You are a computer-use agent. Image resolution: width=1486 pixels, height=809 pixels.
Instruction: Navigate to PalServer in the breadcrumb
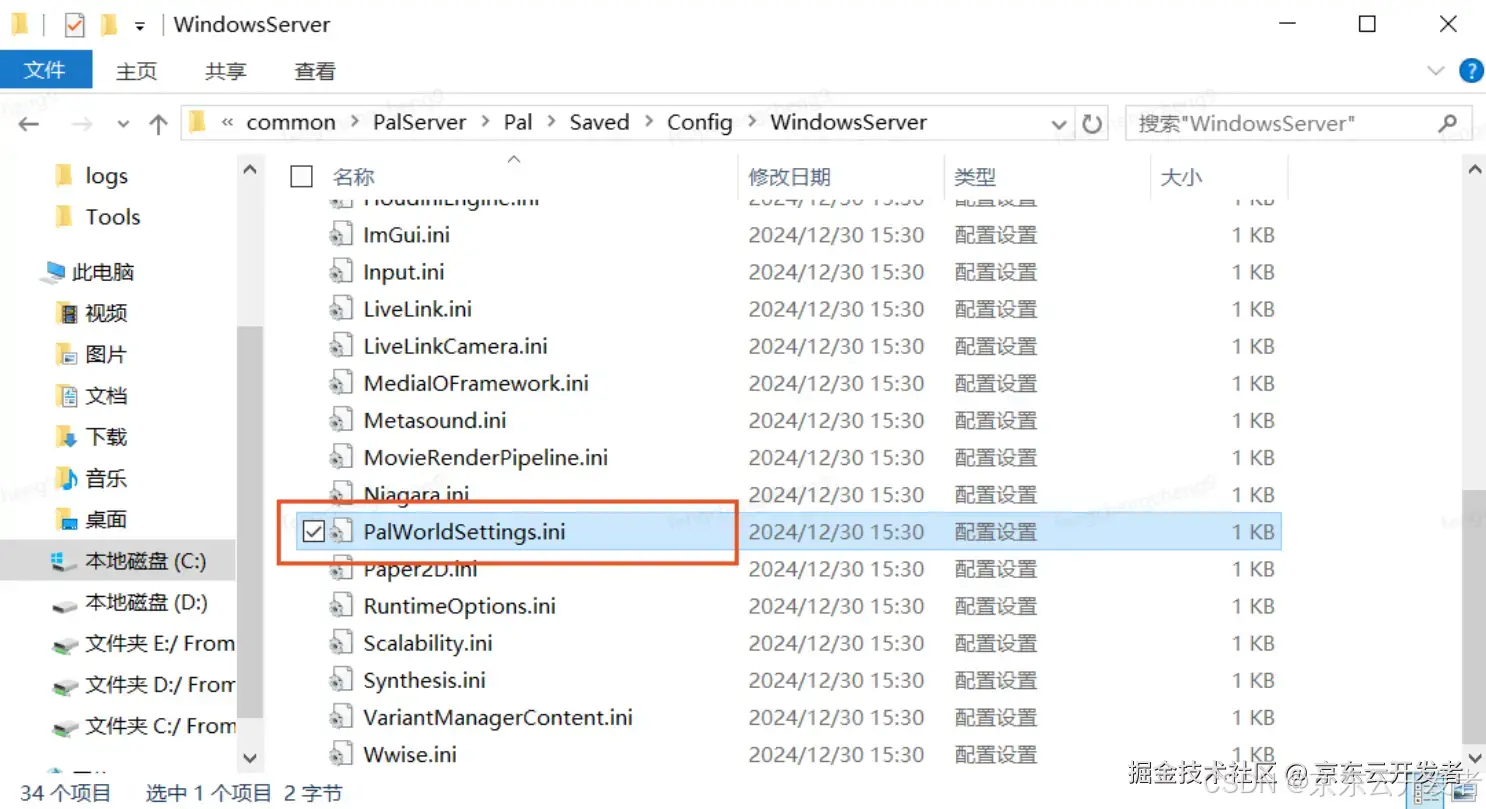tap(420, 123)
